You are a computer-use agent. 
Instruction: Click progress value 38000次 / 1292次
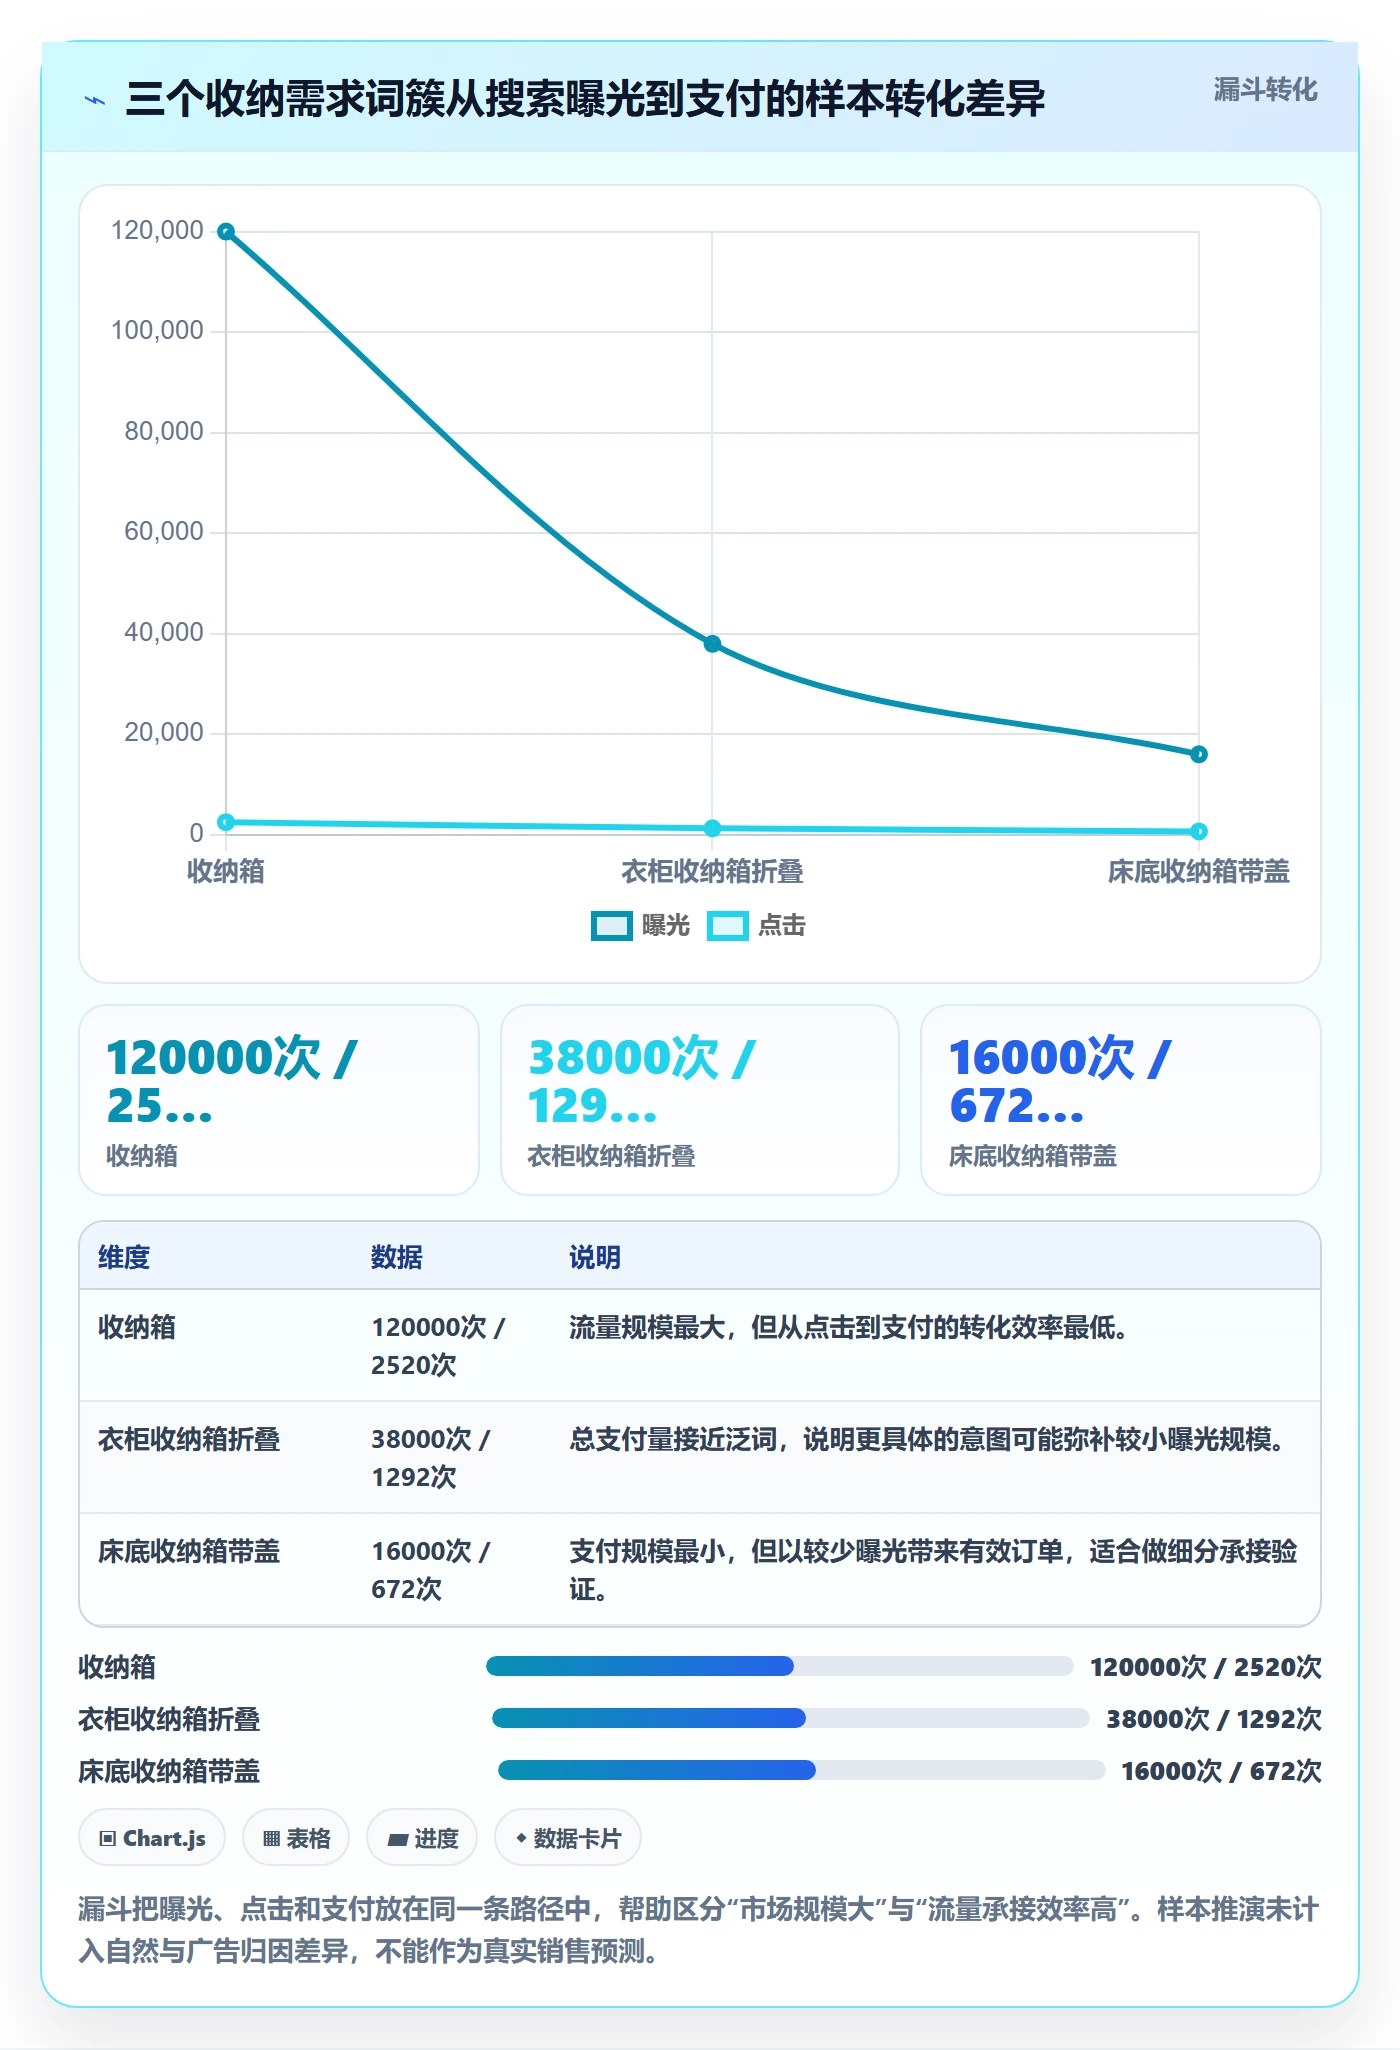coord(1214,1719)
